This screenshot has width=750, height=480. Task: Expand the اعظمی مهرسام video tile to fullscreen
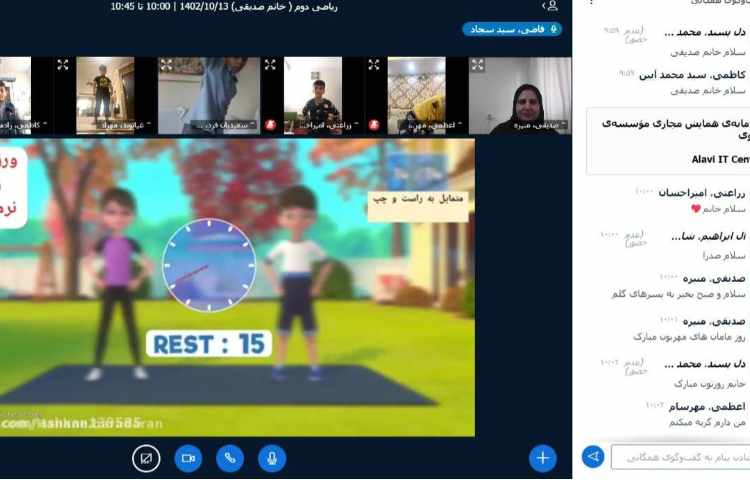pyautogui.click(x=374, y=65)
